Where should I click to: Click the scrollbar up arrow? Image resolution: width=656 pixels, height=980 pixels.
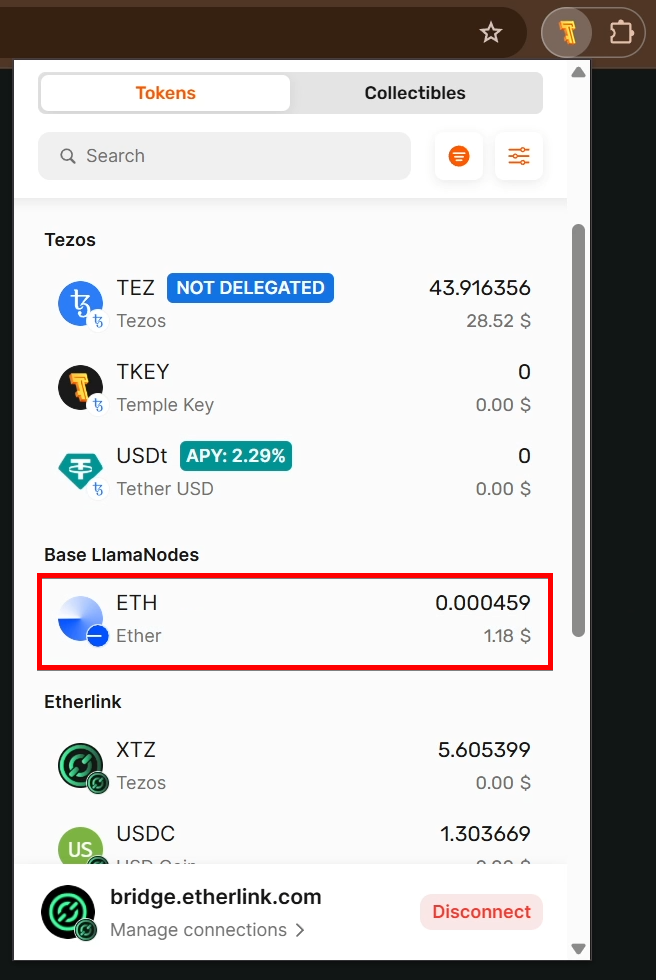pos(579,72)
